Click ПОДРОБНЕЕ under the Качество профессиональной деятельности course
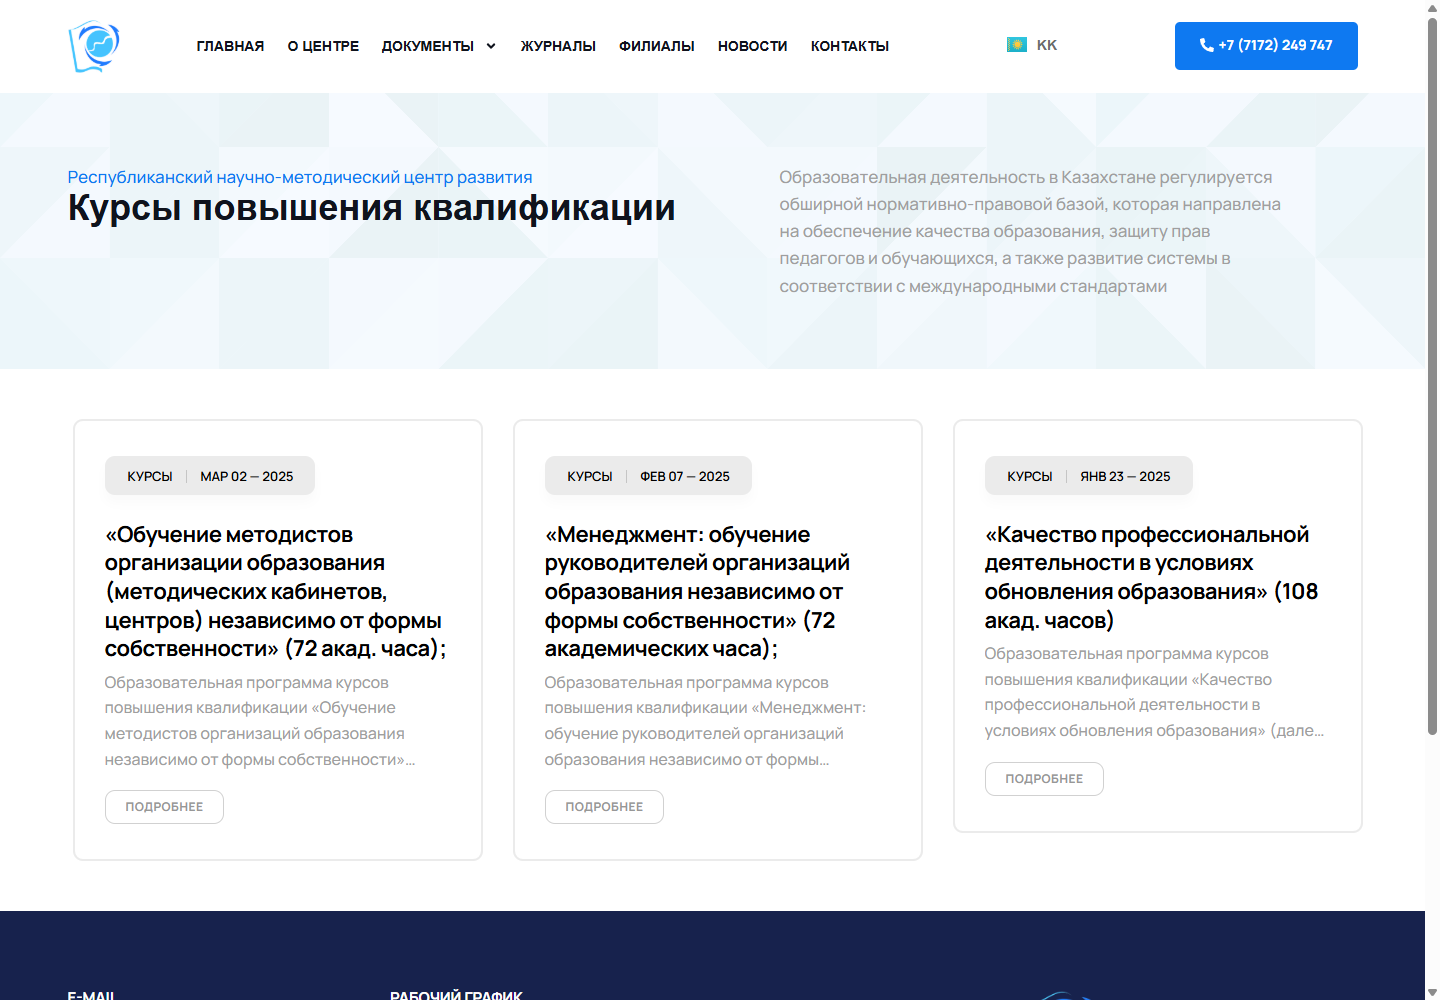This screenshot has height=1000, width=1440. [x=1044, y=779]
